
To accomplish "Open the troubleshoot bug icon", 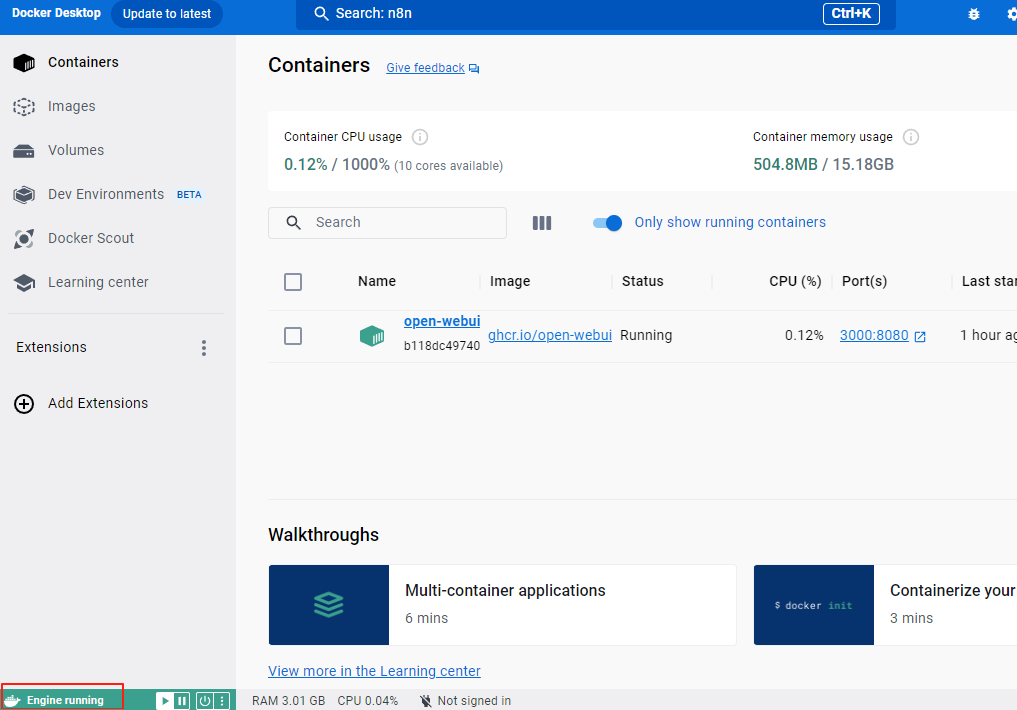I will pos(974,14).
